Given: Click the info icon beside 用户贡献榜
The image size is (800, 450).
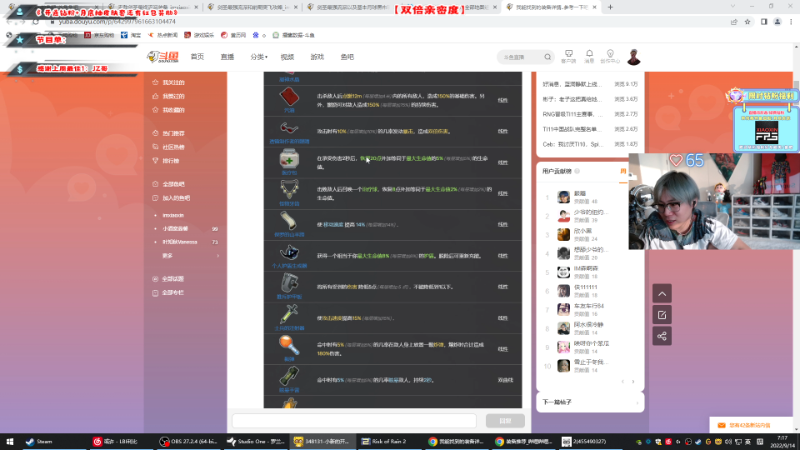Looking at the screenshot, I should click(578, 171).
